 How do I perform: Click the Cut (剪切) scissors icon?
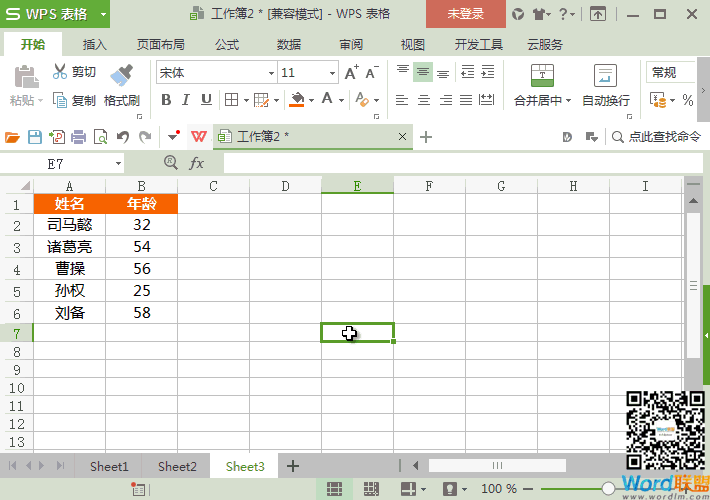[x=60, y=72]
